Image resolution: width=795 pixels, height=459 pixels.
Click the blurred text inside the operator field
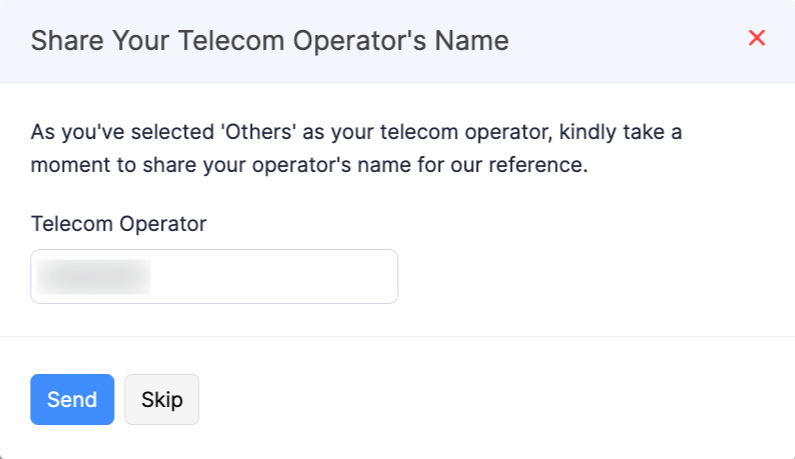point(93,276)
